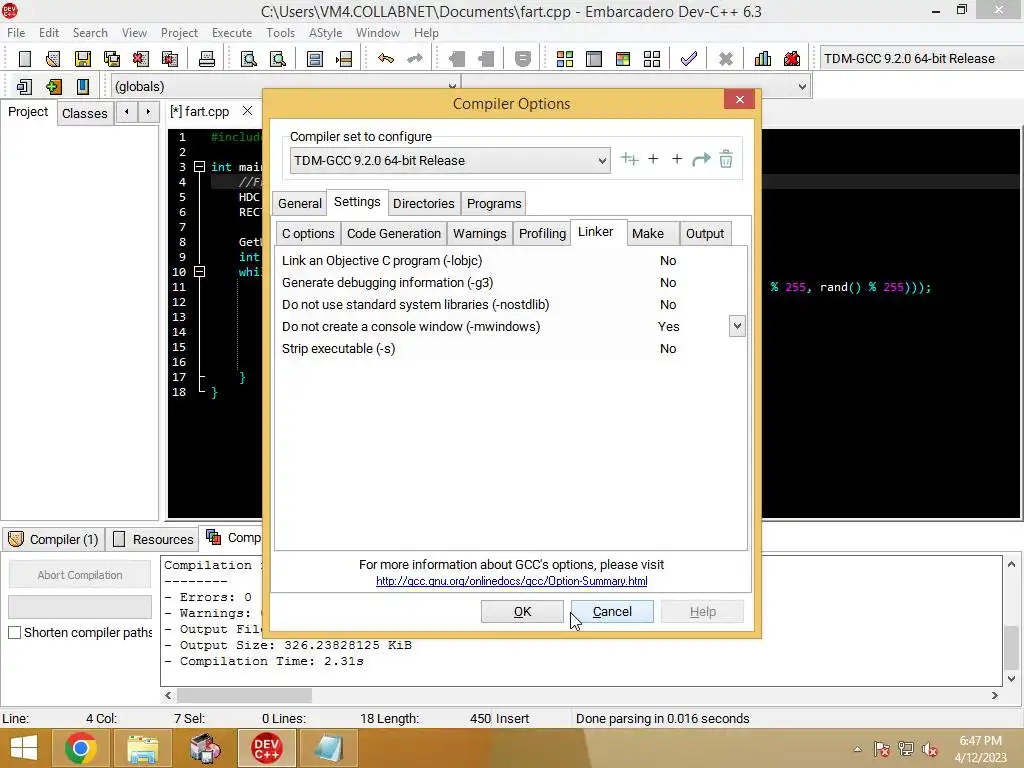This screenshot has width=1024, height=768.
Task: Open the Output sub-tab
Action: [x=705, y=234]
